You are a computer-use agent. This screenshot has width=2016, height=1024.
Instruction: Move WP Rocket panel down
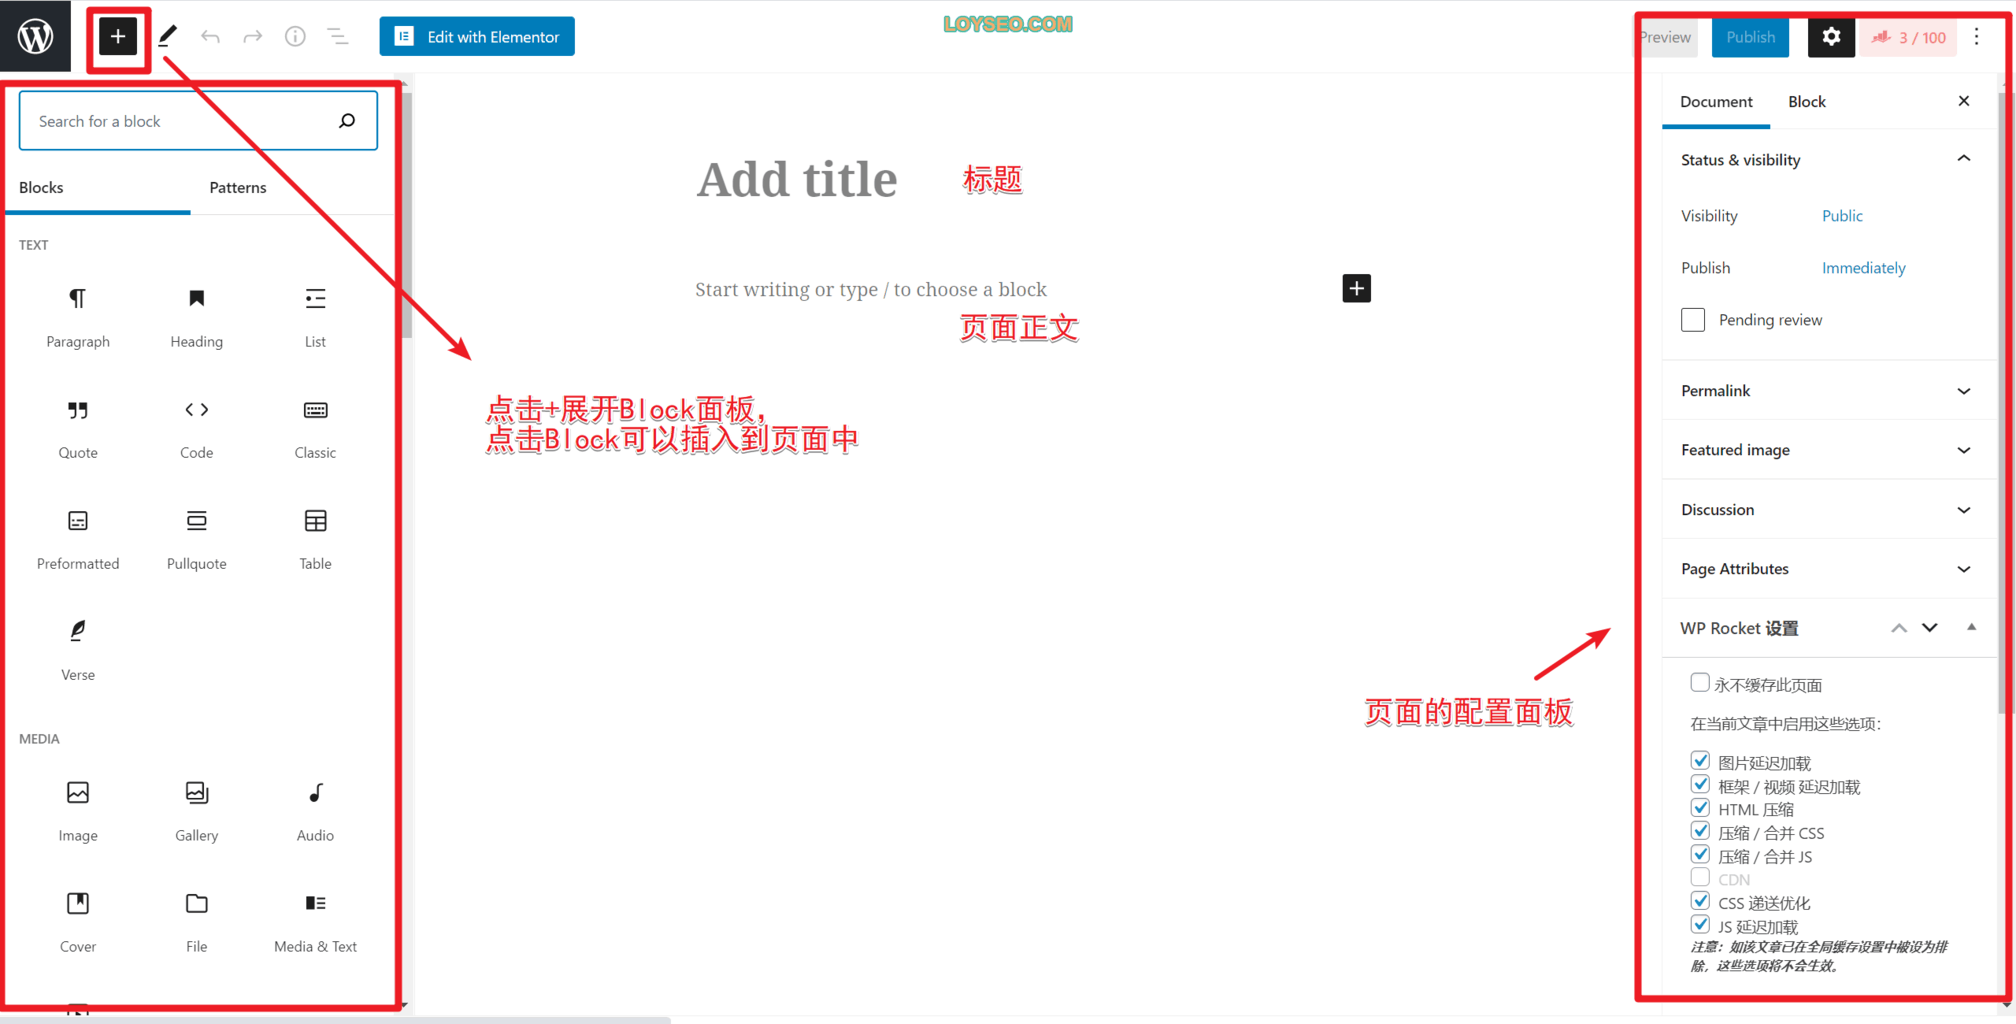point(1930,628)
